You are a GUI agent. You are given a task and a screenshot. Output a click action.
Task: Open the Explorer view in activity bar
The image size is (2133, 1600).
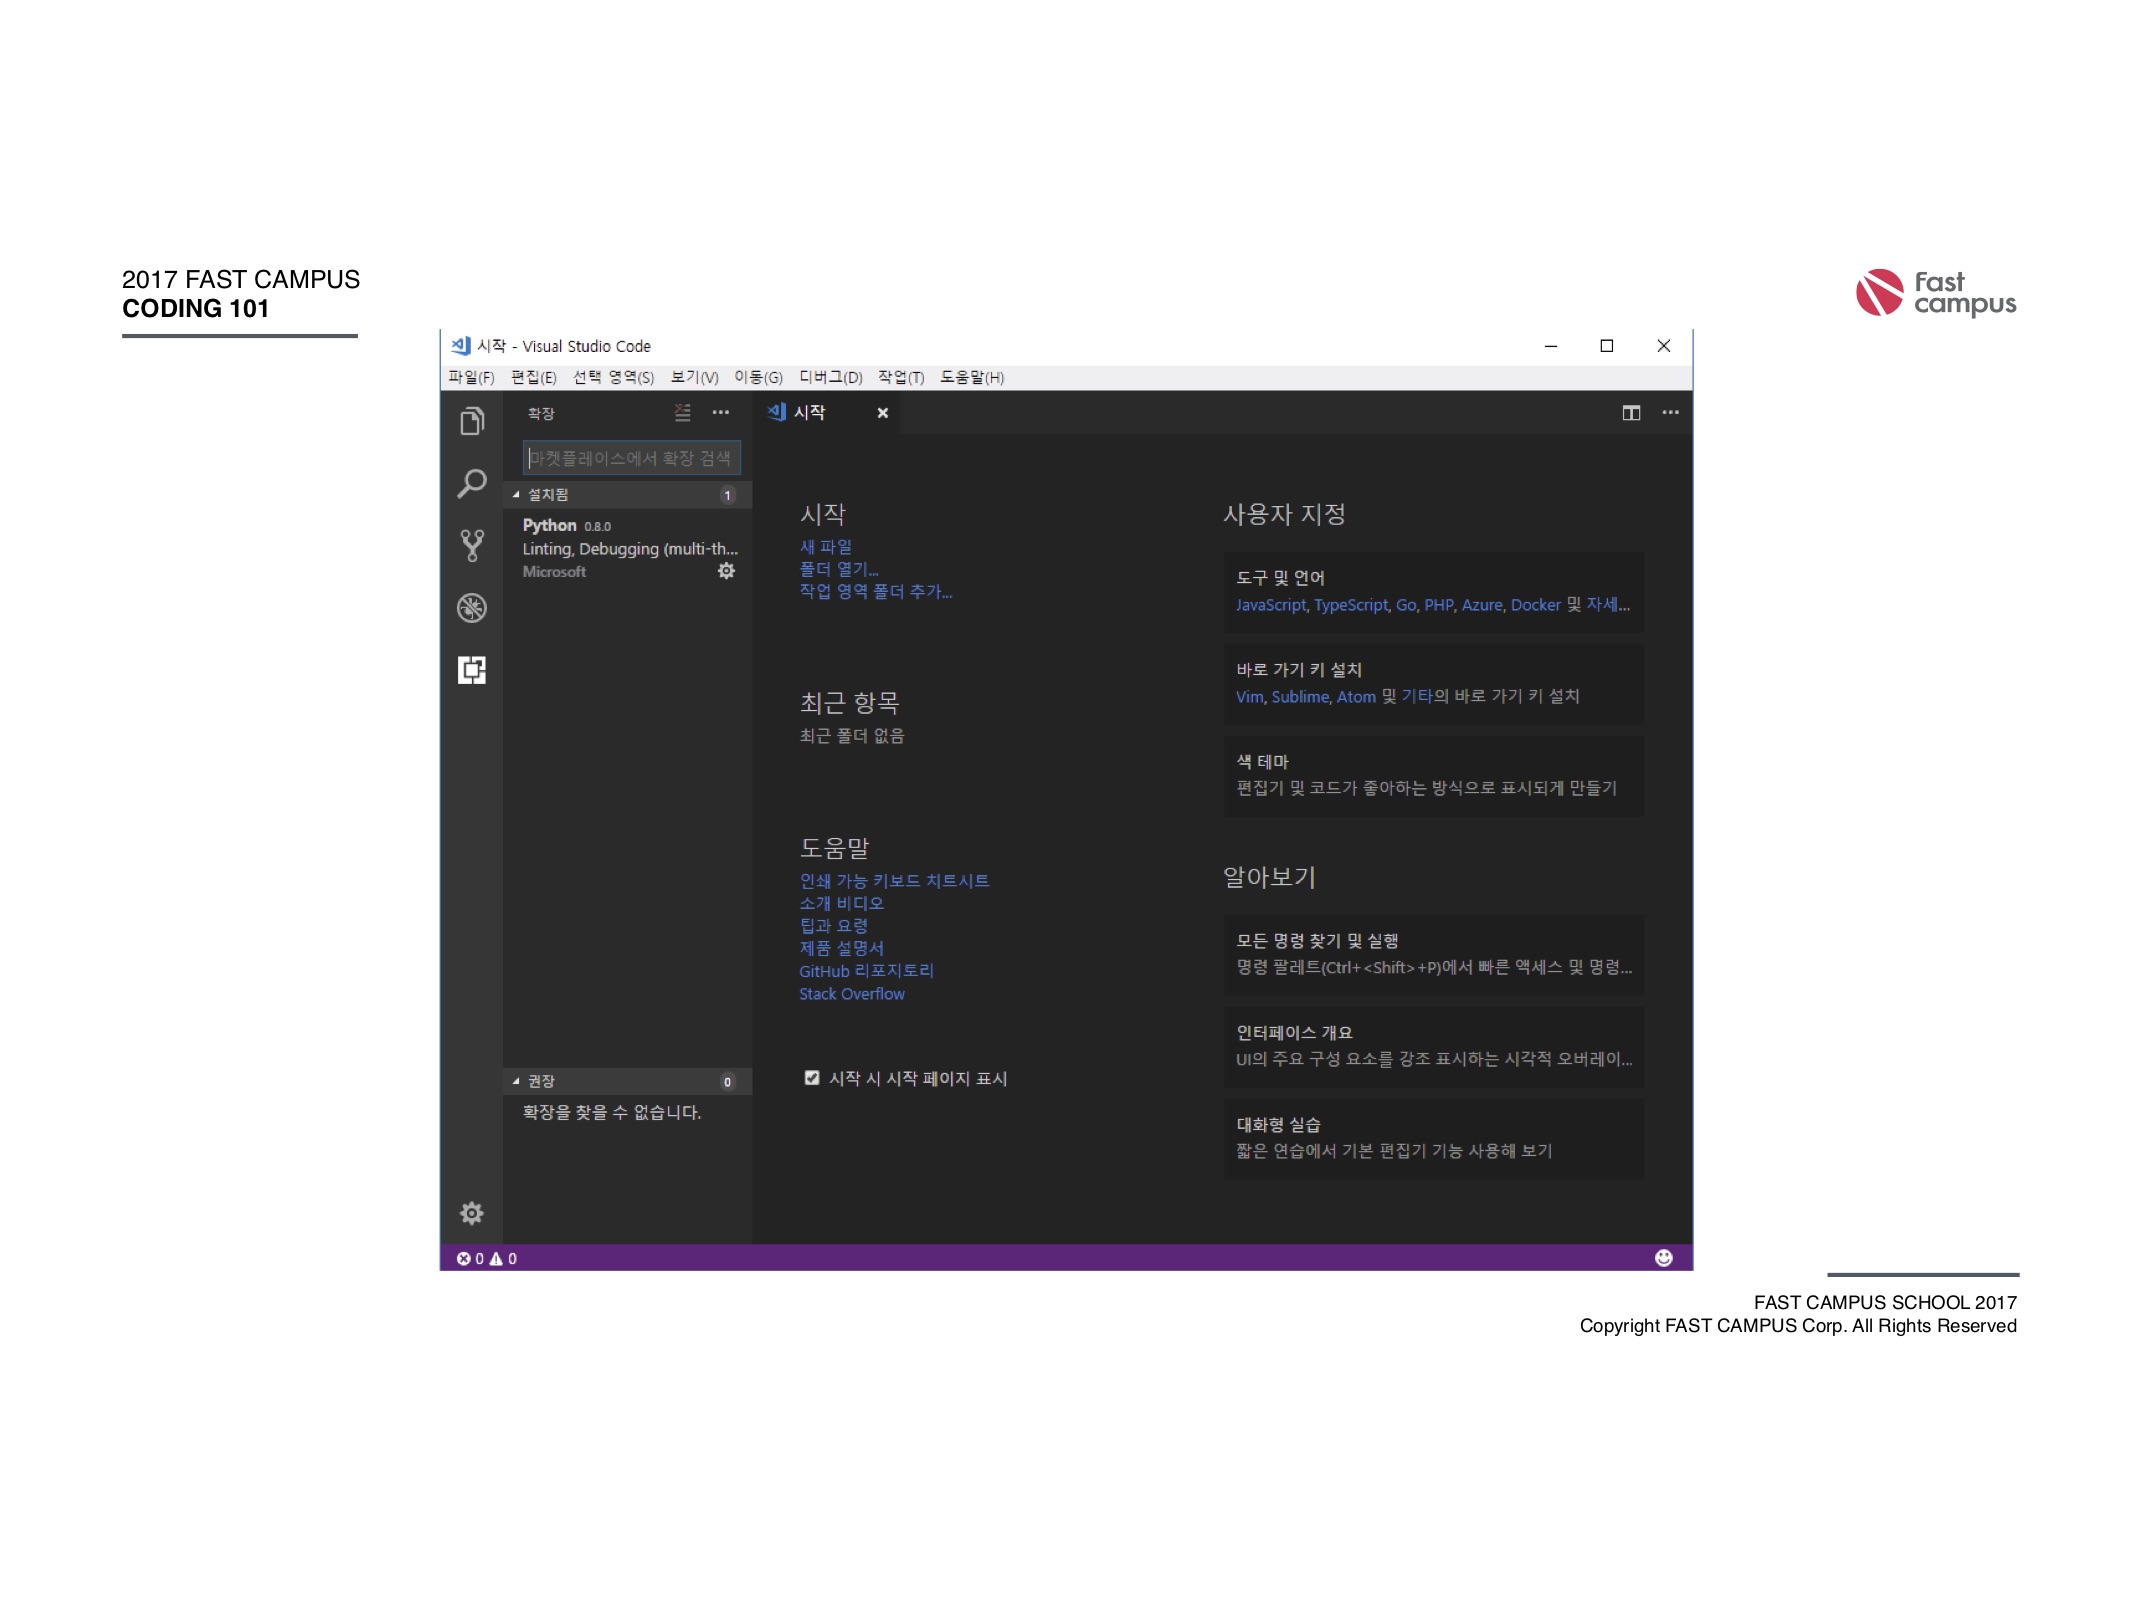(x=472, y=421)
